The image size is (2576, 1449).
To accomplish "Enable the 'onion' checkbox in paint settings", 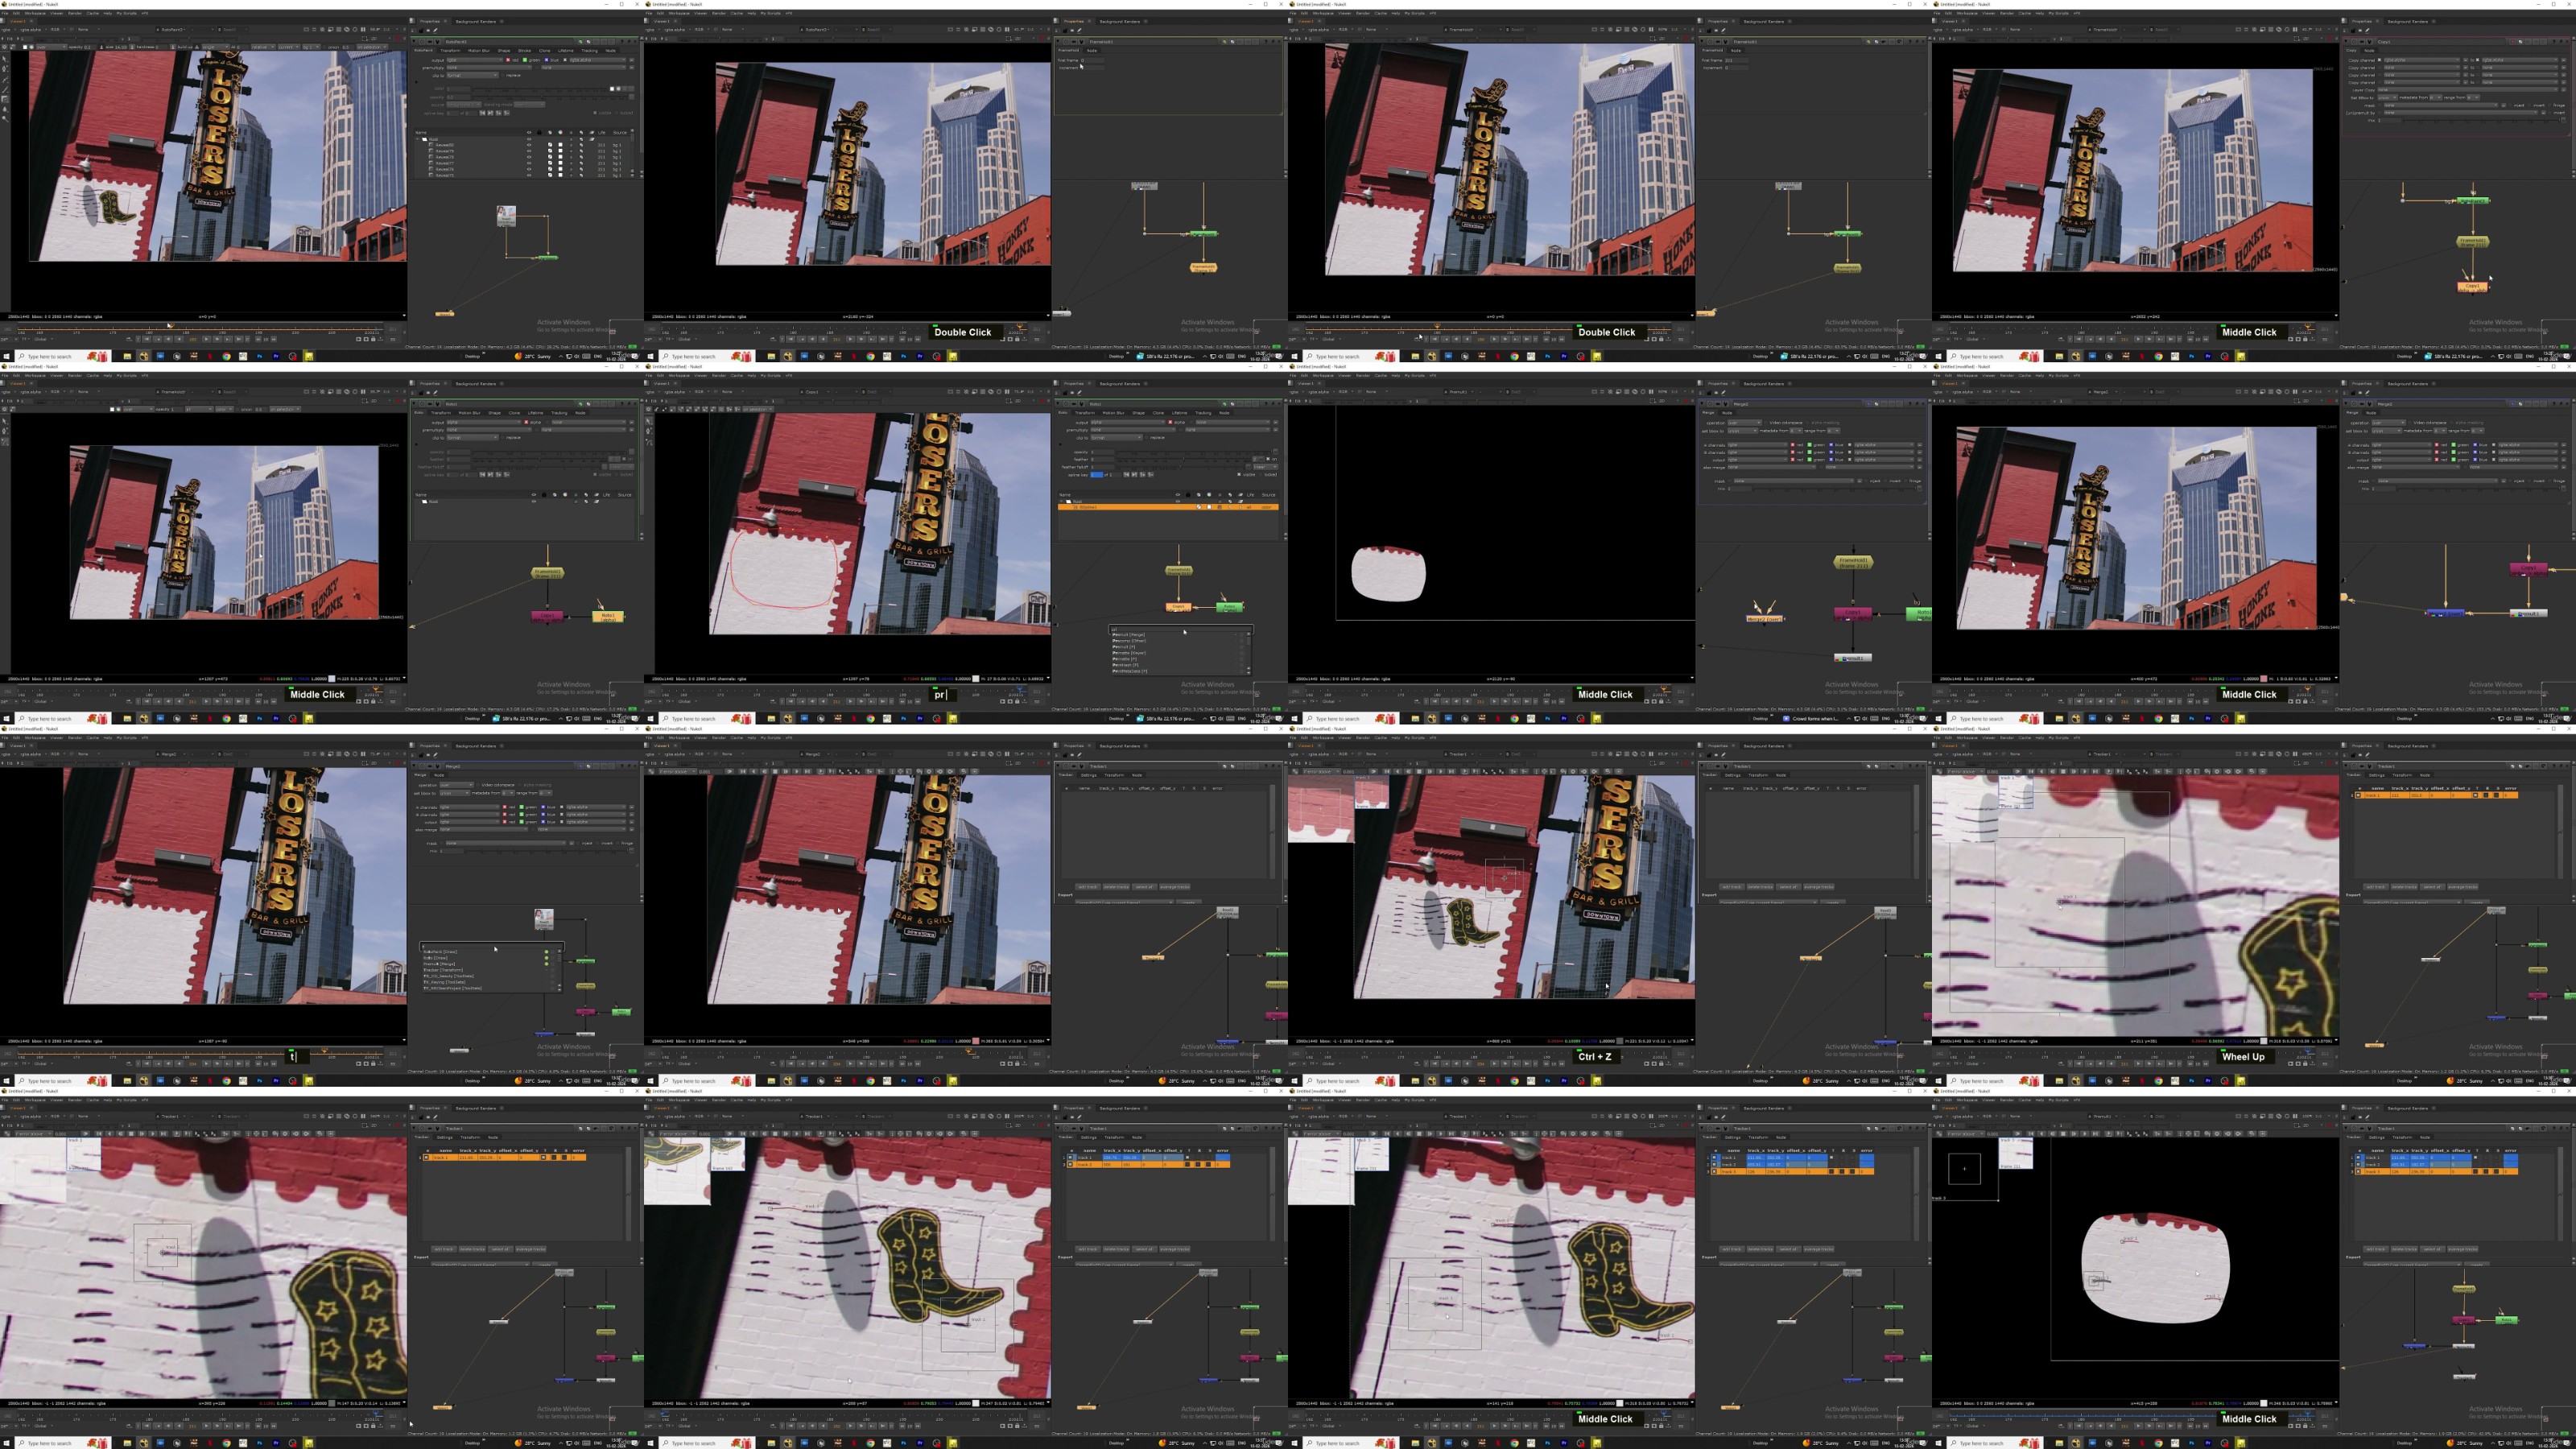I will point(325,47).
